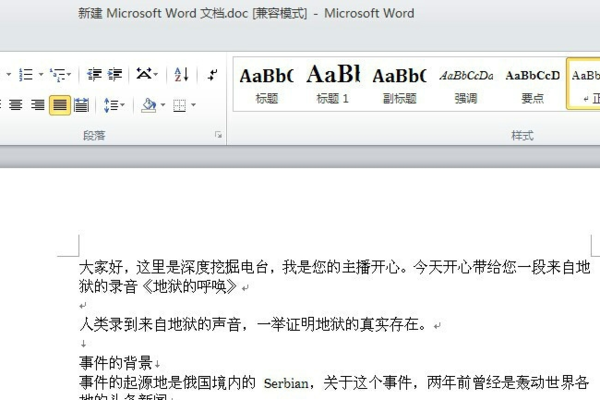Screen dimensions: 600x400
Task: Open the Asian layout dropdown
Action: click(x=147, y=74)
